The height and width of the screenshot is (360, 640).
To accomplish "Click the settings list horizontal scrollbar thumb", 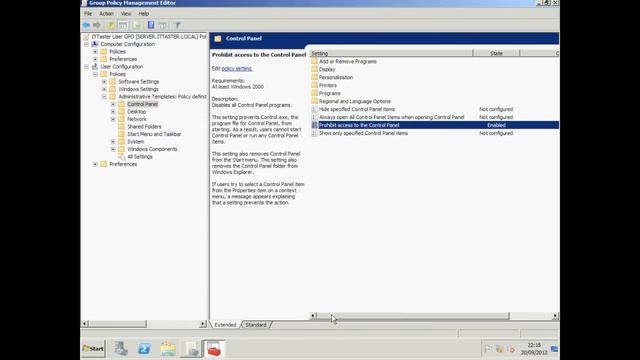I will click(x=413, y=316).
